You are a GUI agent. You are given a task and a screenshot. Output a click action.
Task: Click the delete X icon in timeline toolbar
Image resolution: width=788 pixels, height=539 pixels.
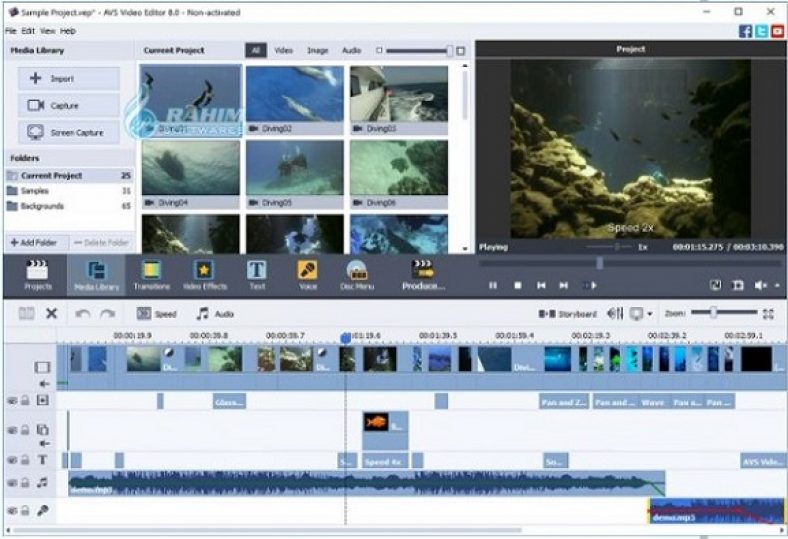point(52,313)
